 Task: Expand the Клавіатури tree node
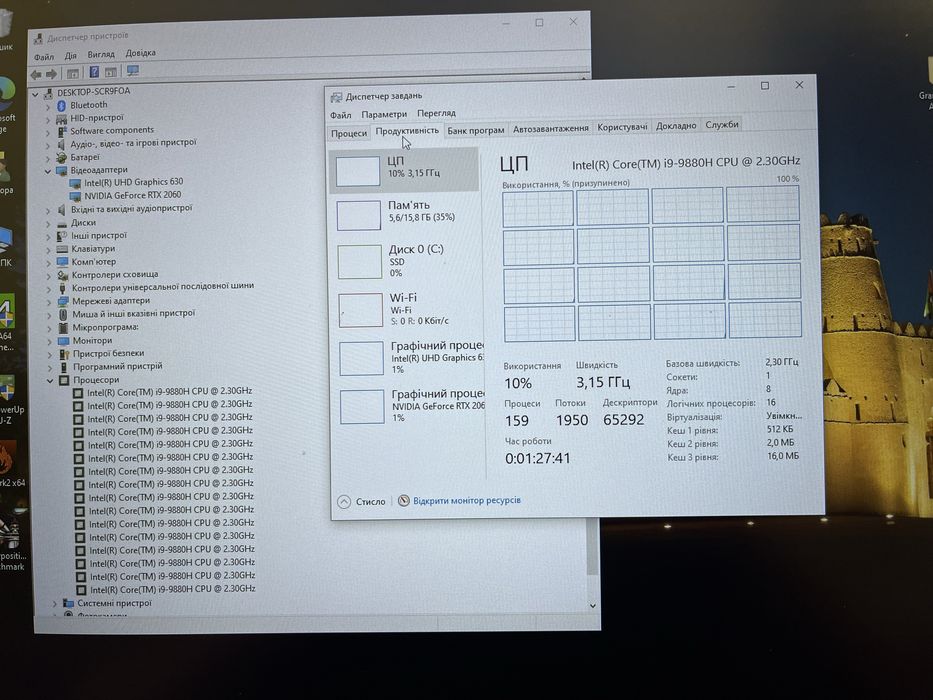[49, 249]
